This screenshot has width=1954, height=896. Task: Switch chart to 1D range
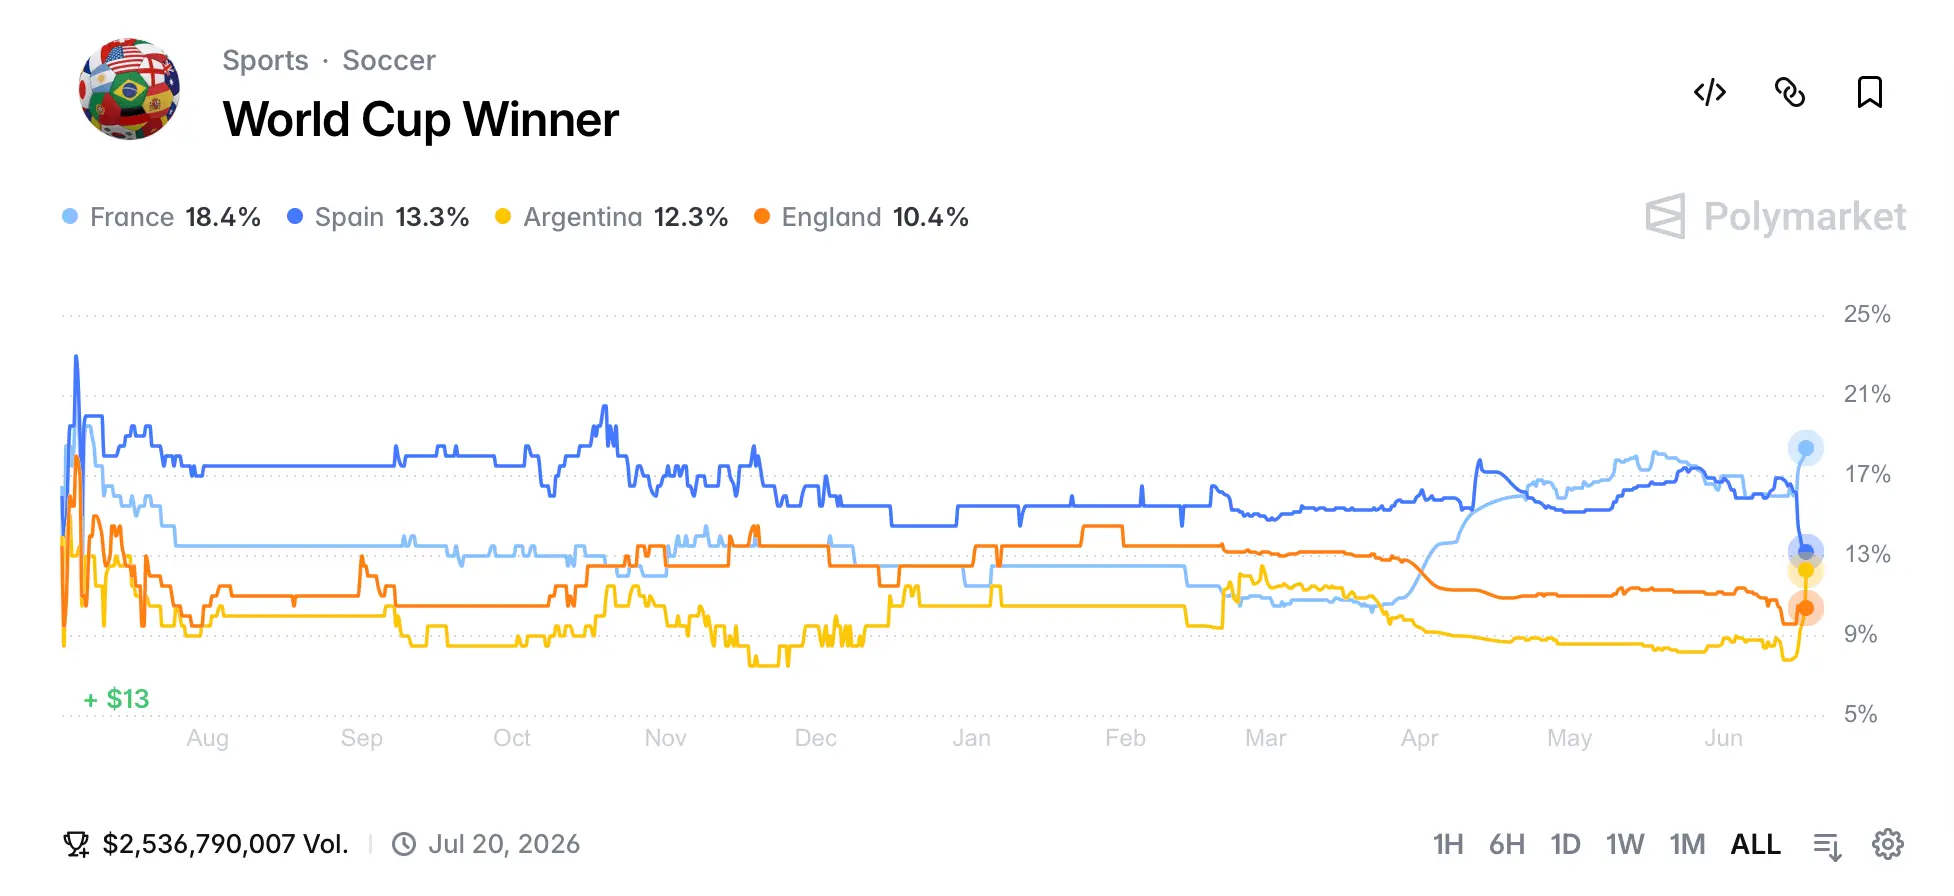pyautogui.click(x=1566, y=845)
